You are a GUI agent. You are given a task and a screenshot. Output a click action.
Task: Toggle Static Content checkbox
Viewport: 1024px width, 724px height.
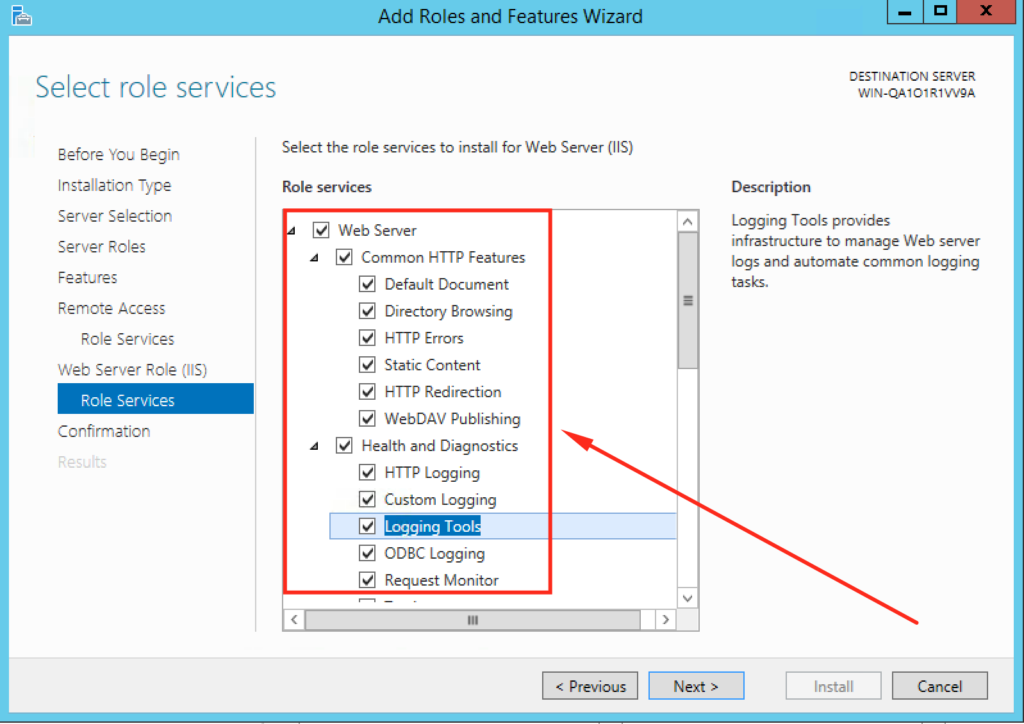point(368,364)
